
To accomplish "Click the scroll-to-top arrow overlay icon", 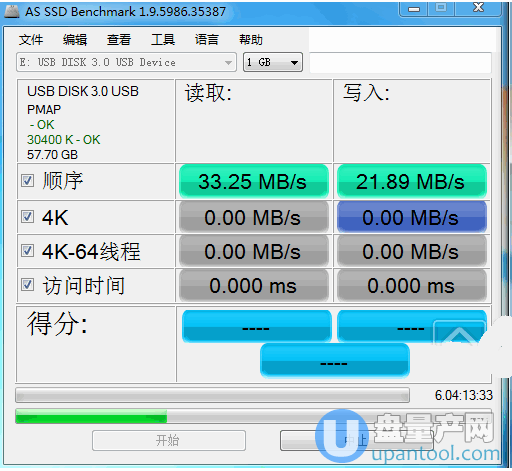I will [x=459, y=334].
